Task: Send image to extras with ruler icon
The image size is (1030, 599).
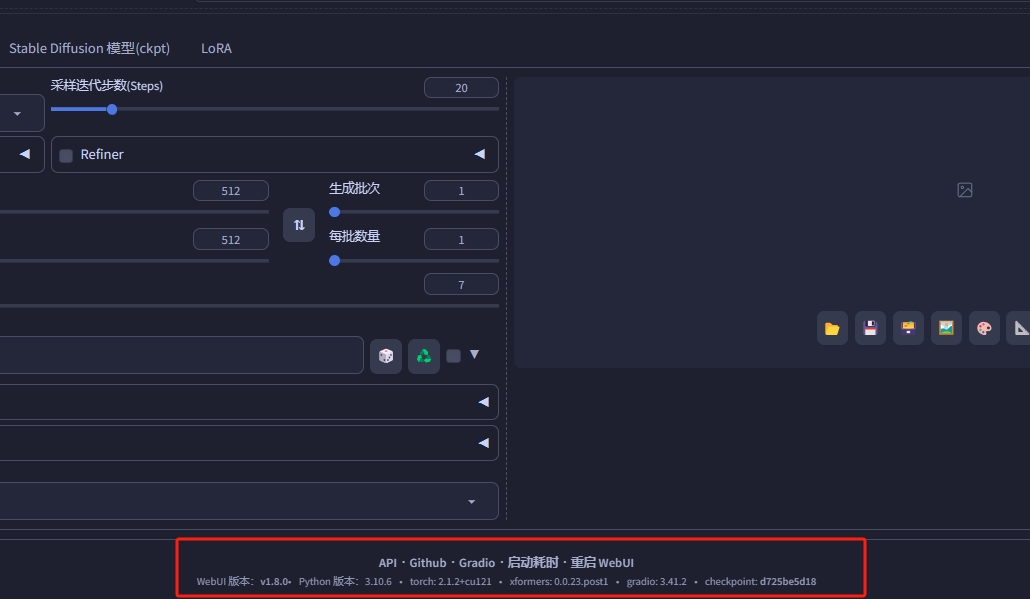Action: coord(1020,327)
